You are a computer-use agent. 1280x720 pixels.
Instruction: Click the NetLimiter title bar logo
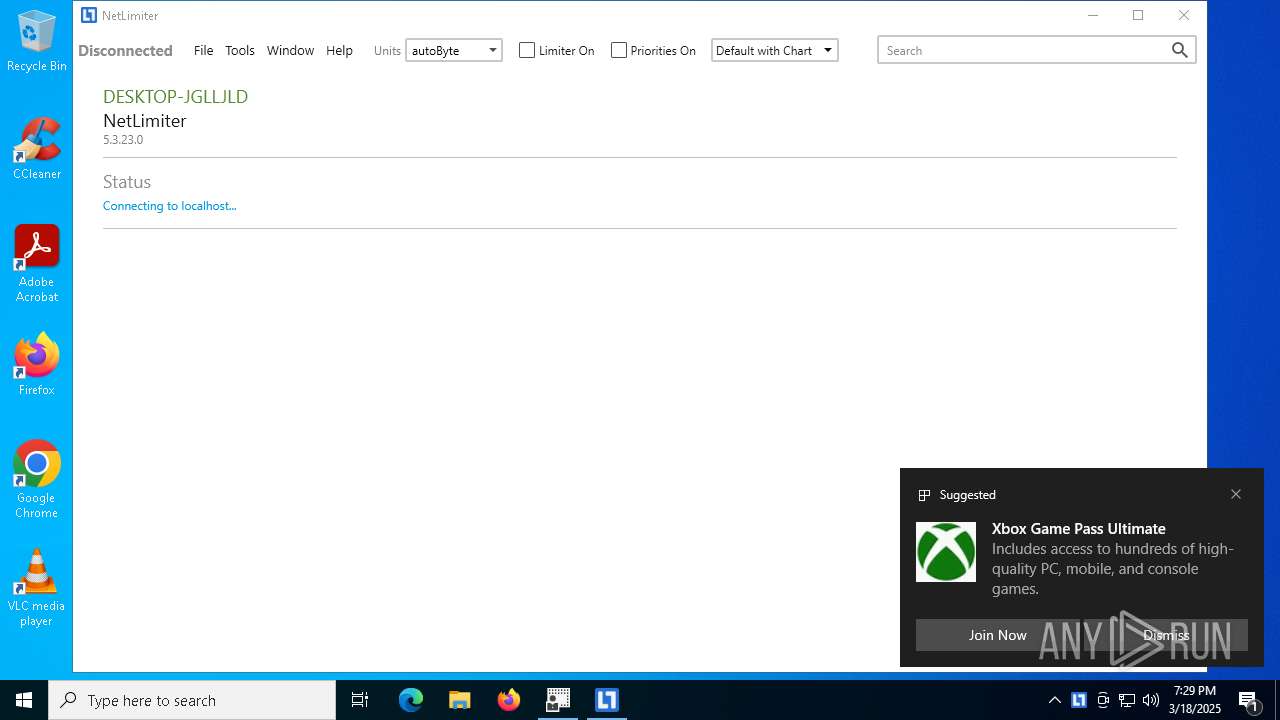click(x=89, y=15)
